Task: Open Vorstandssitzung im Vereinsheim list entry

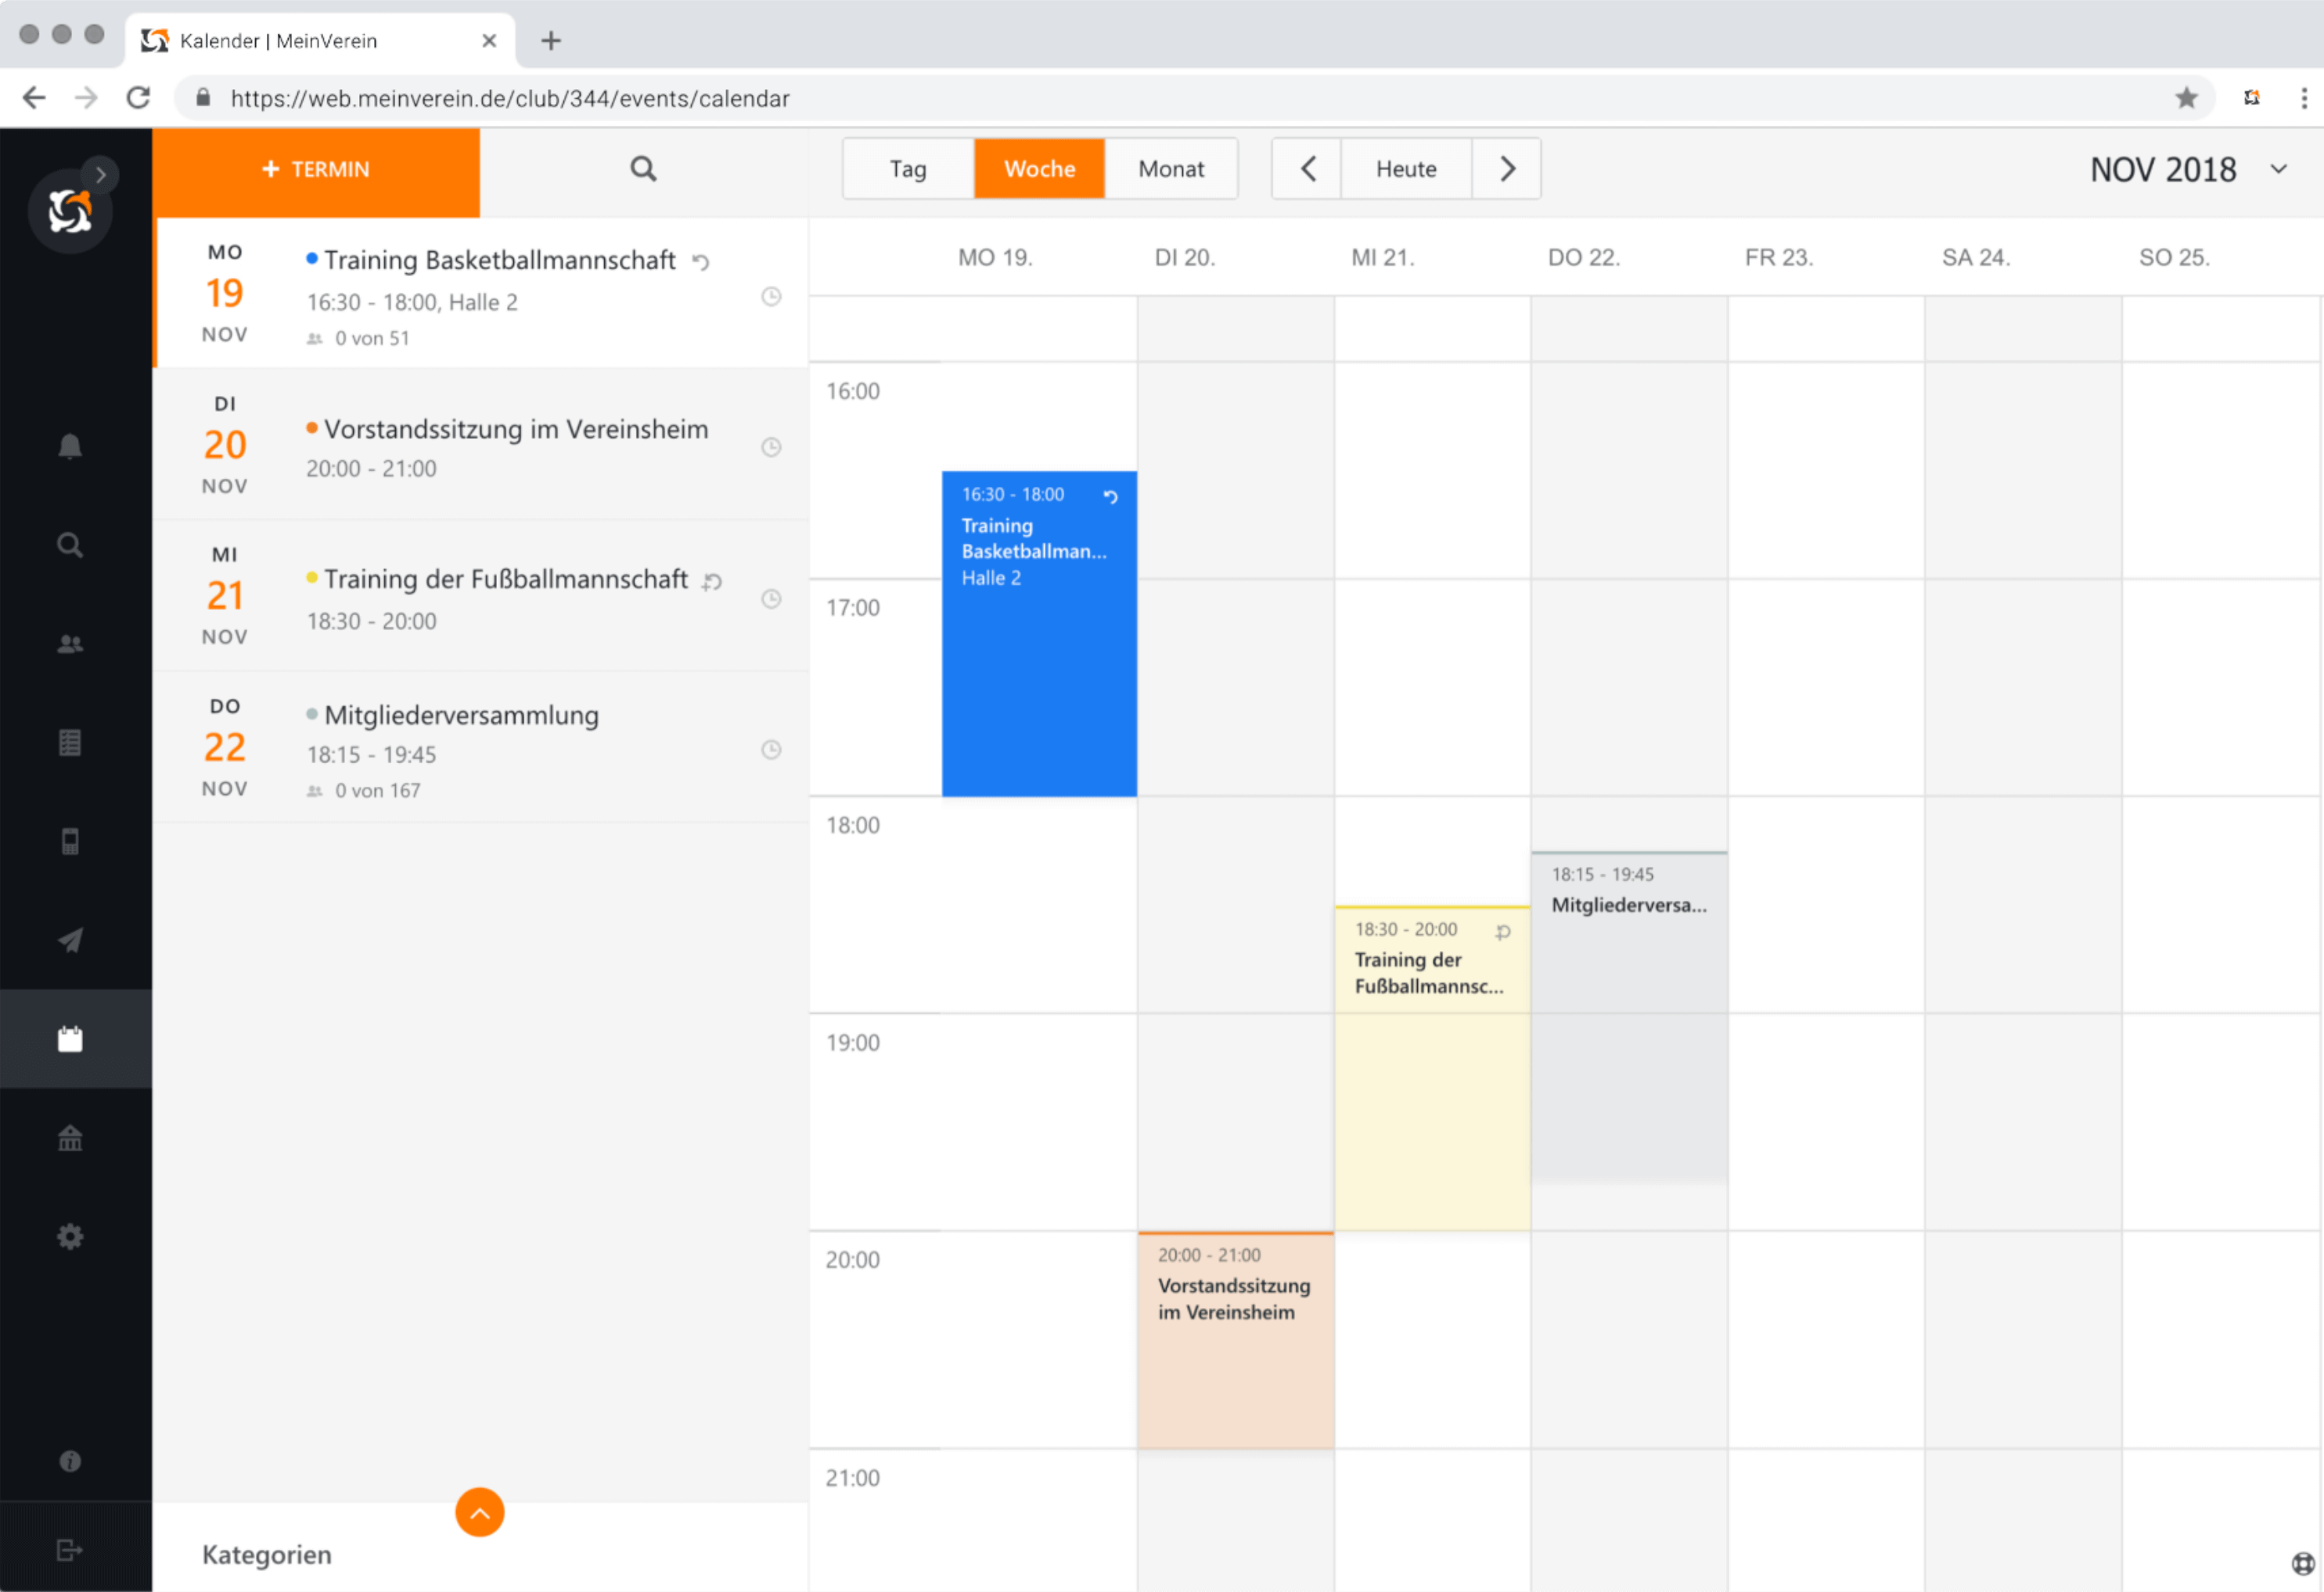Action: click(x=481, y=445)
